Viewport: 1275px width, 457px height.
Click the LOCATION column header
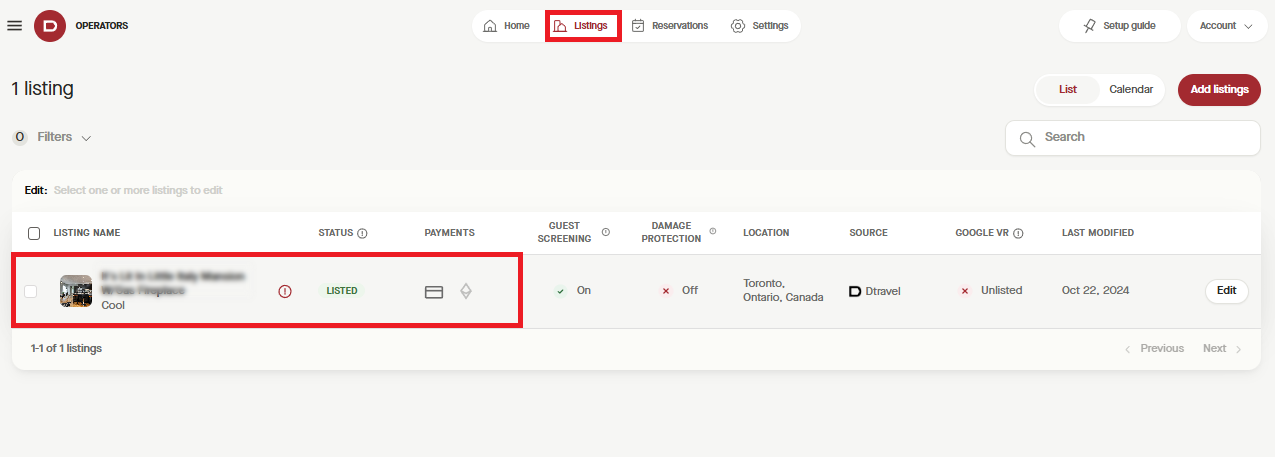coord(766,233)
